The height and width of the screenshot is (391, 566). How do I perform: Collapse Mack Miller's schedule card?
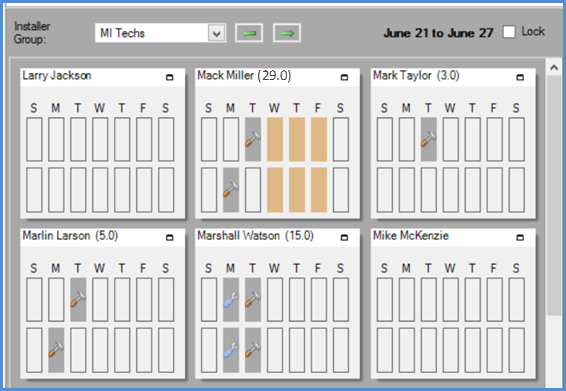[344, 77]
